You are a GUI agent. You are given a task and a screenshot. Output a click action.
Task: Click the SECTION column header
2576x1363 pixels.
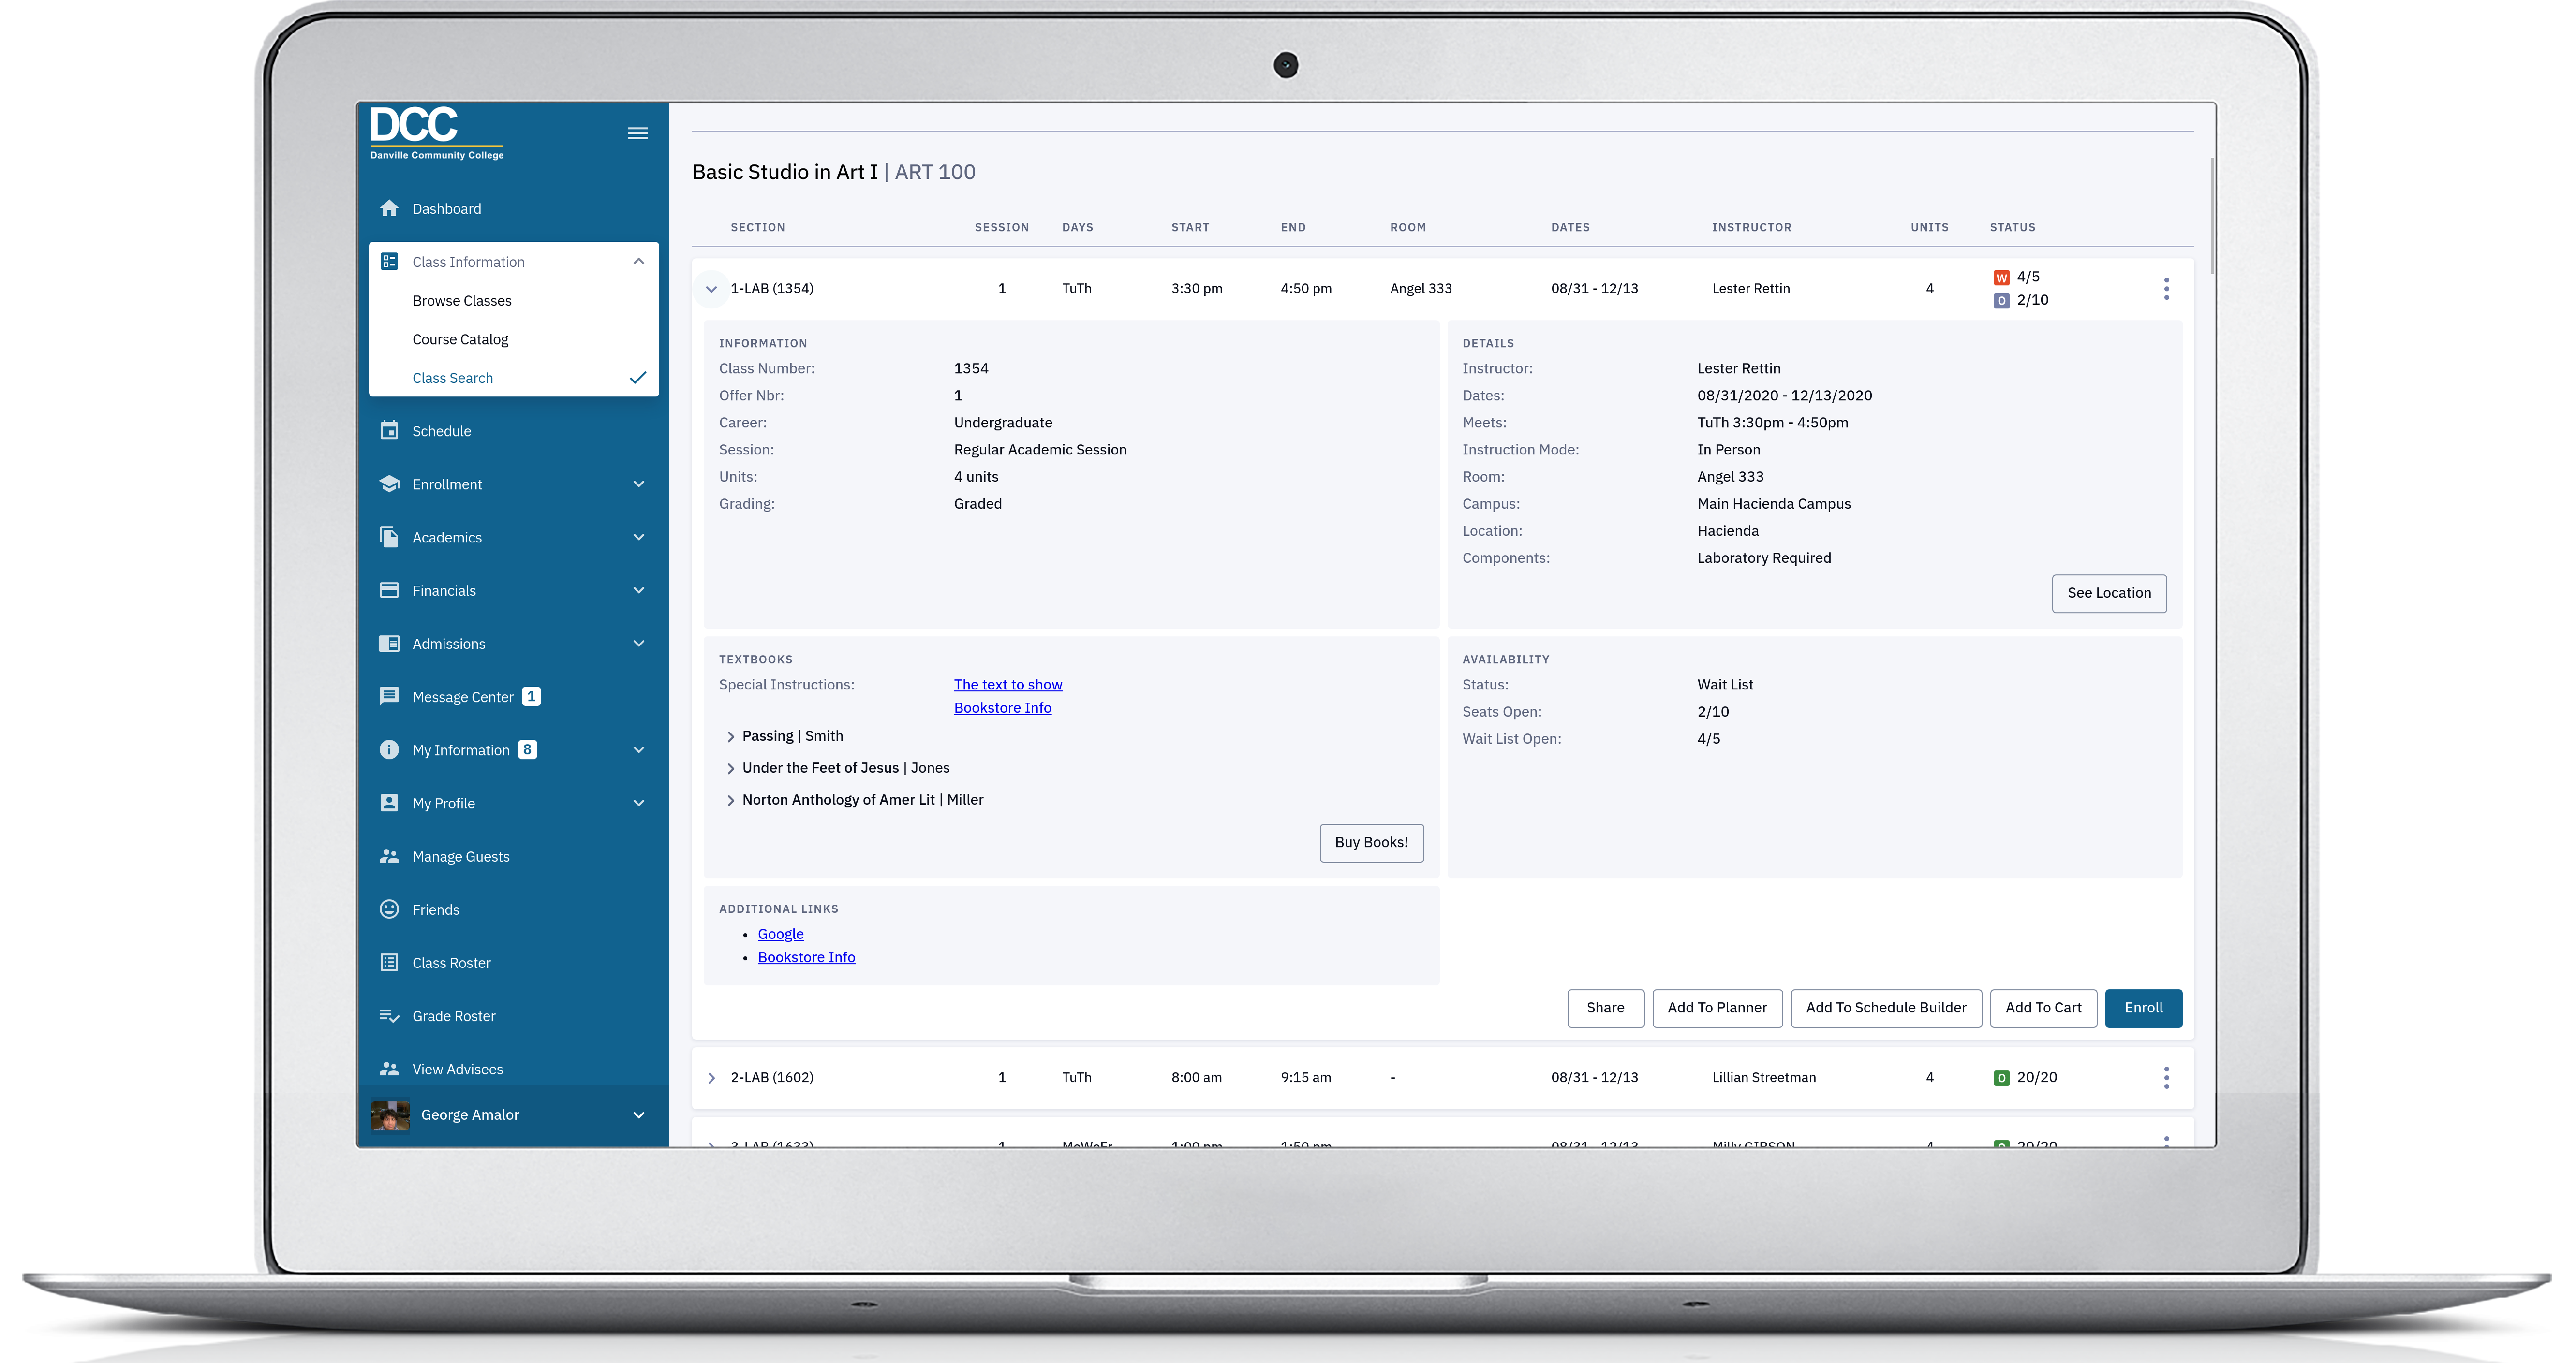point(757,227)
